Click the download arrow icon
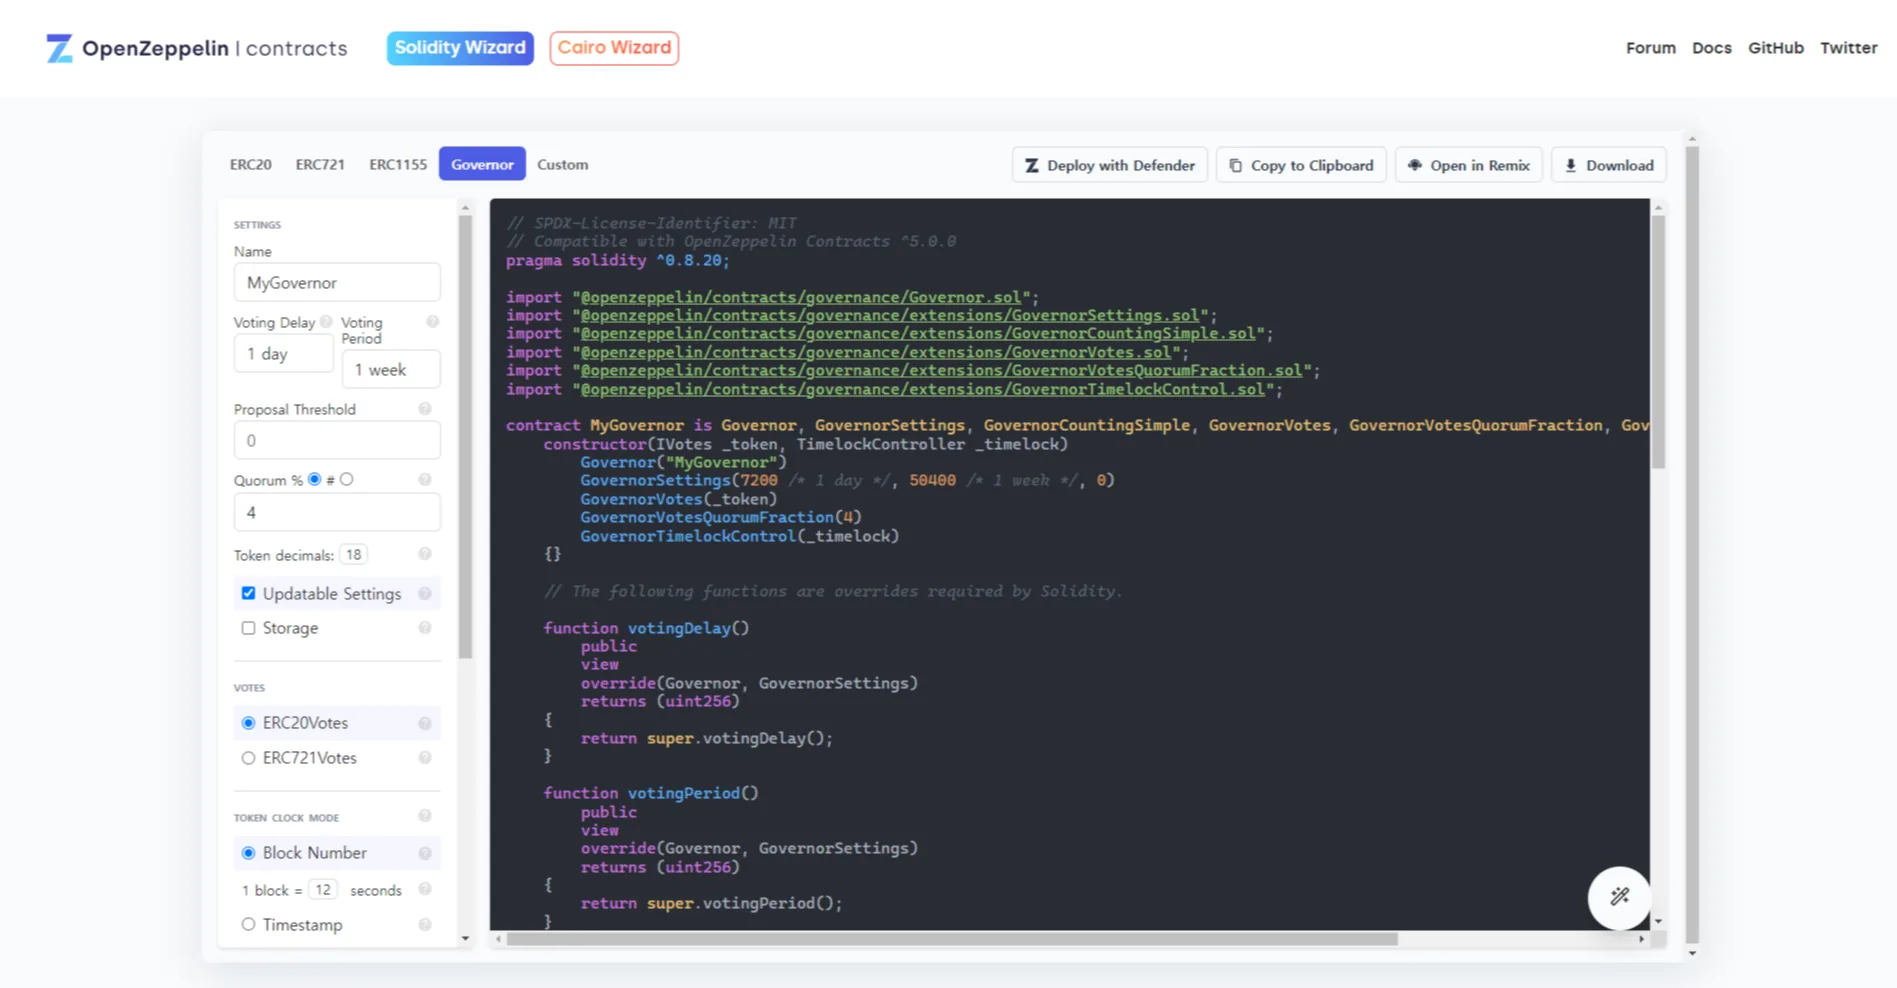This screenshot has width=1897, height=988. click(1571, 166)
